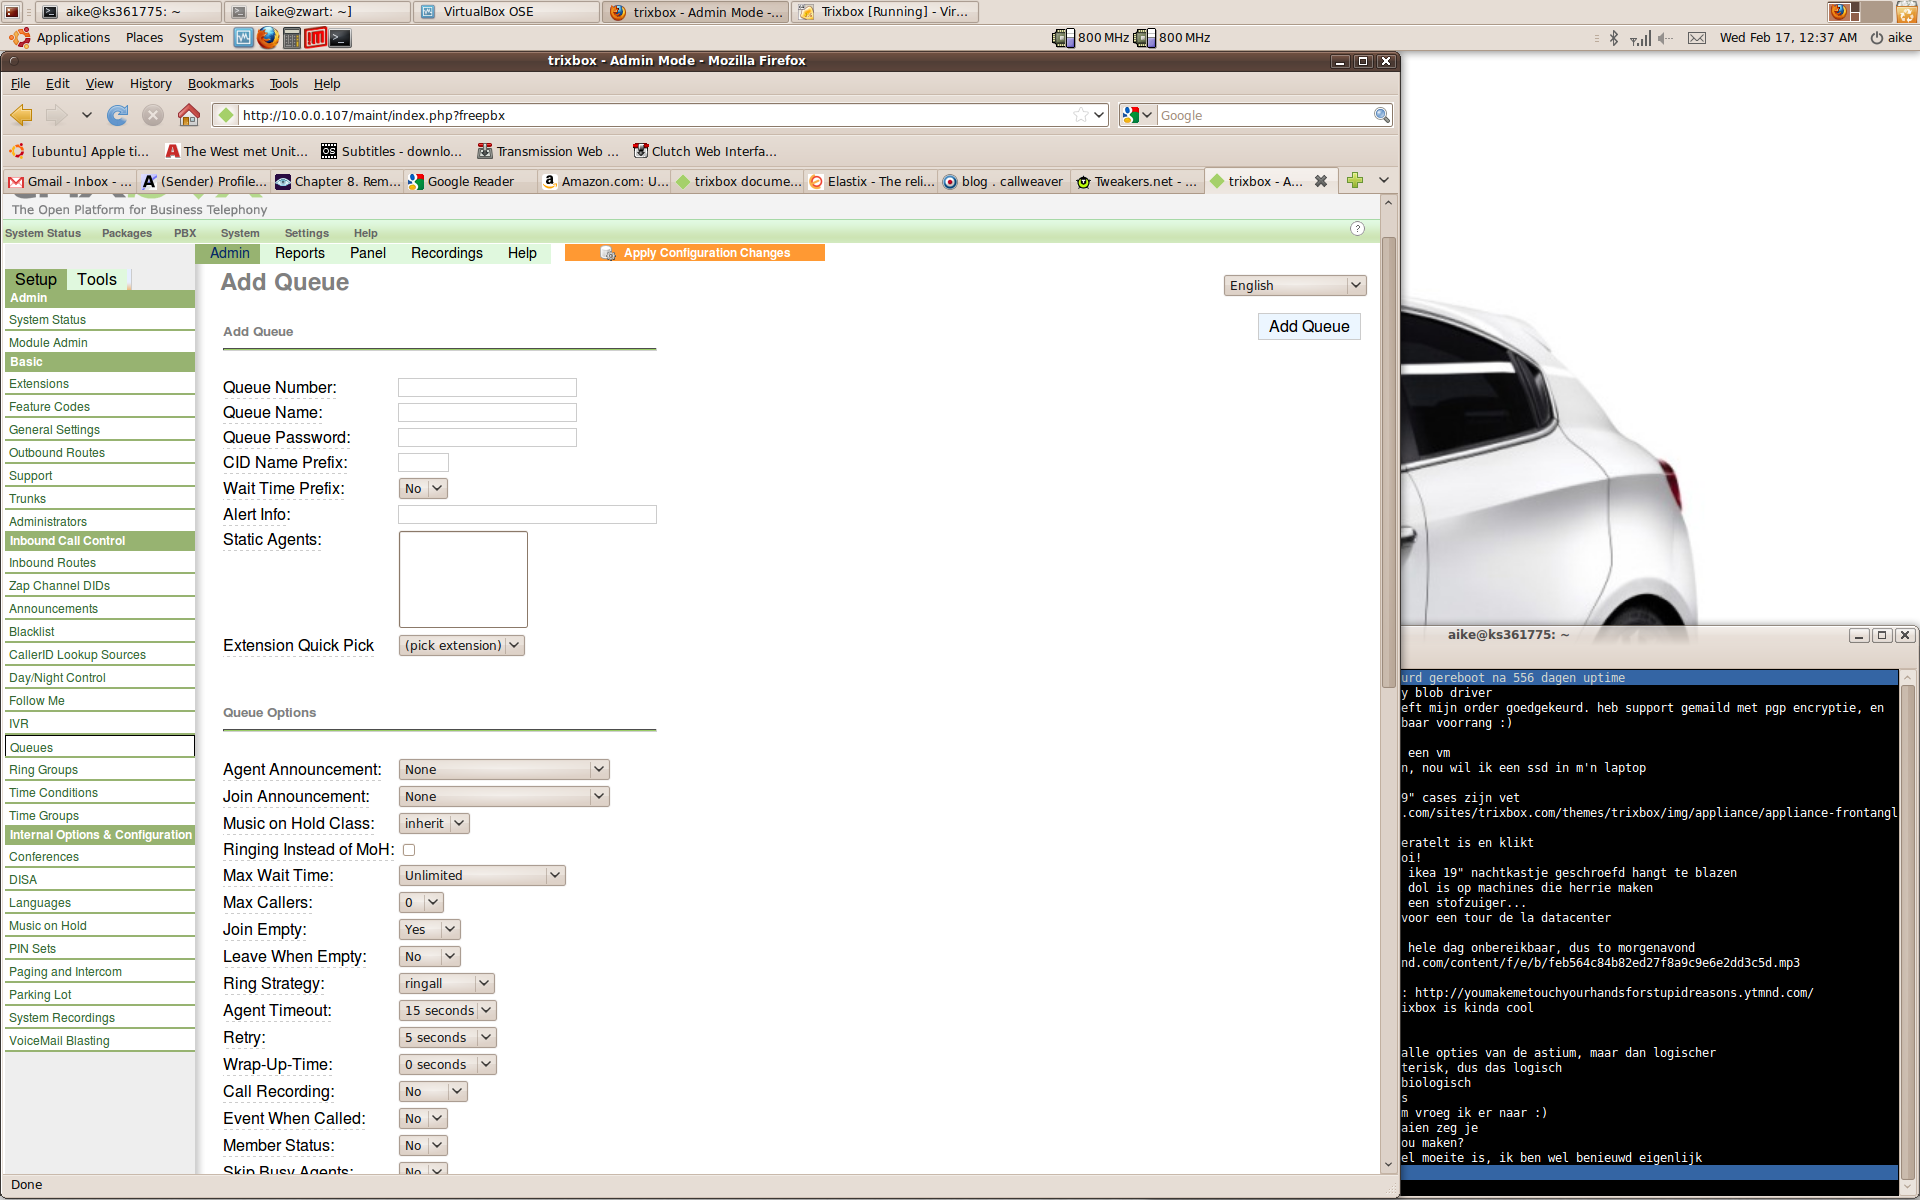Viewport: 1920px width, 1200px height.
Task: Open the volume indicator icon
Action: (1665, 38)
